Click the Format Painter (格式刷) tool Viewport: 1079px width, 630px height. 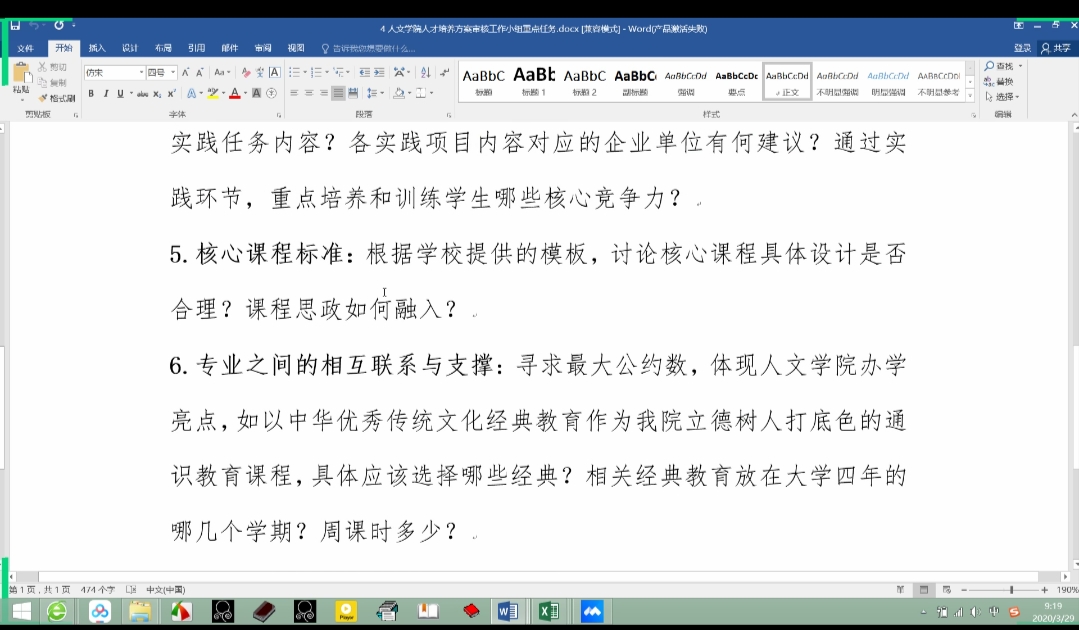click(57, 98)
